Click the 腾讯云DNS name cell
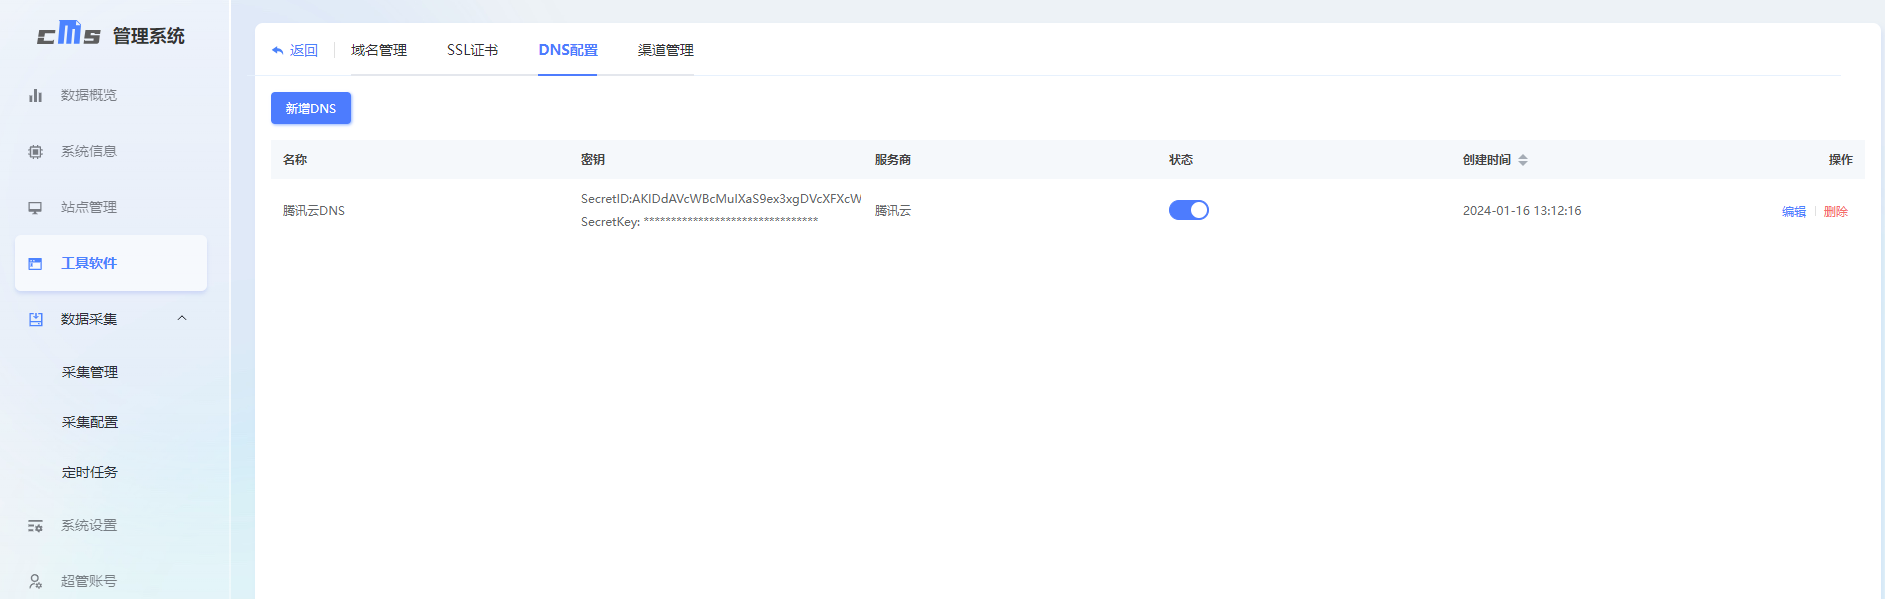This screenshot has height=599, width=1885. pos(314,211)
